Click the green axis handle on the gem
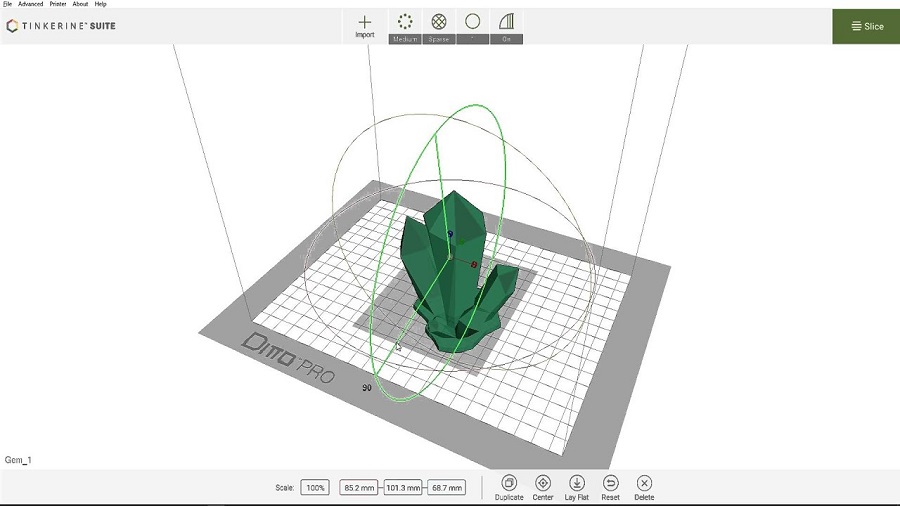The height and width of the screenshot is (506, 900). click(x=462, y=242)
